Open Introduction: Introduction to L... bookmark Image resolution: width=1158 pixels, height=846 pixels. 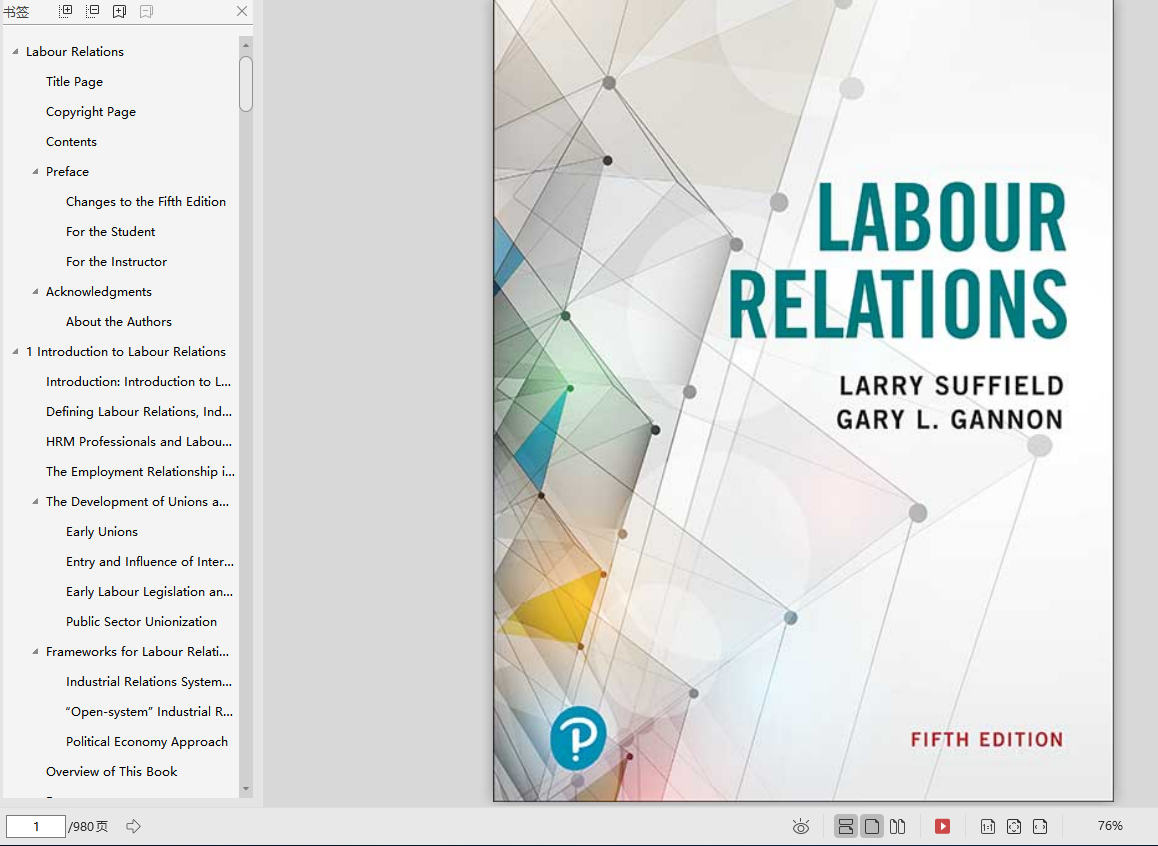coord(138,382)
